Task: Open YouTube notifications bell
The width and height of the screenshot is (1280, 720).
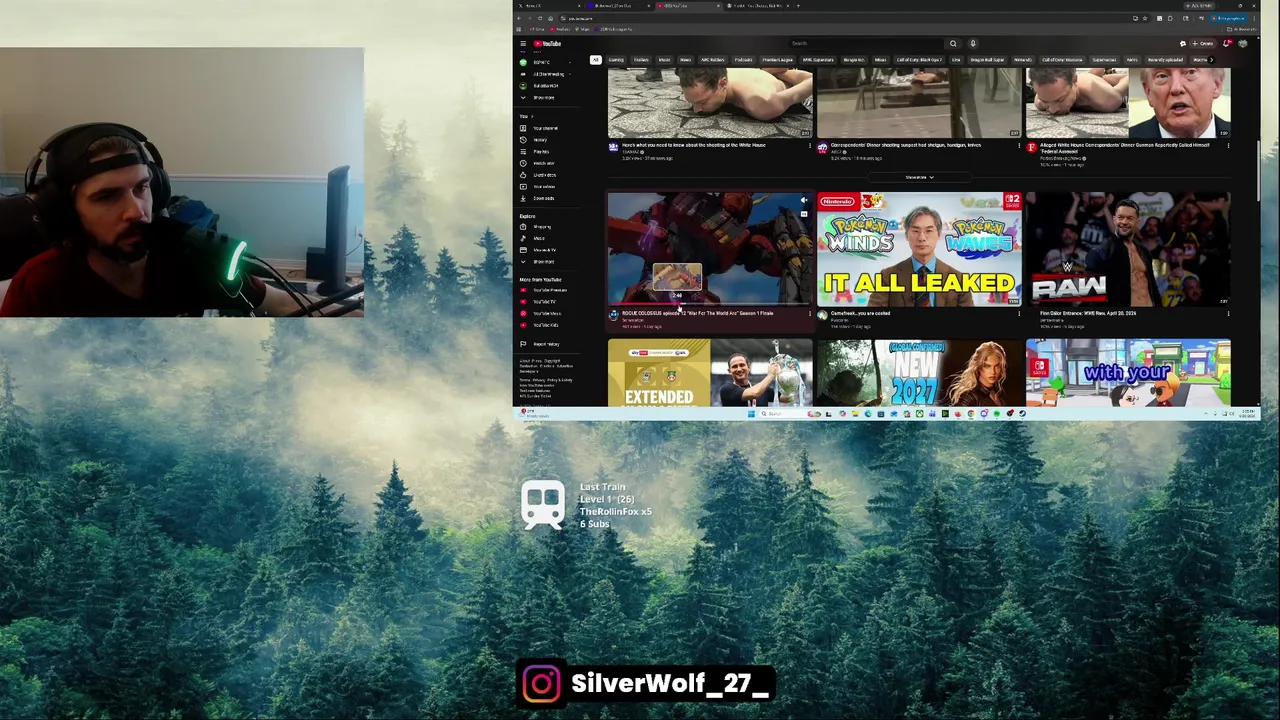Action: (1227, 43)
